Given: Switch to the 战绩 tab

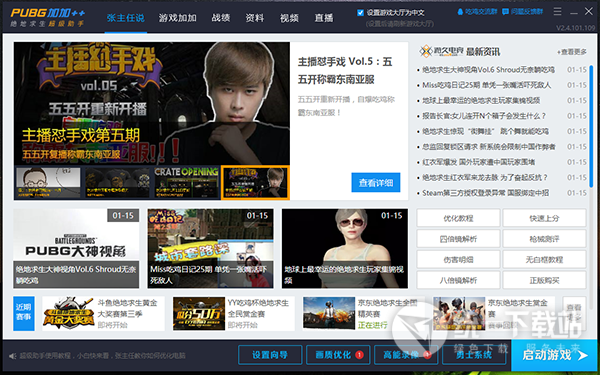Looking at the screenshot, I should click(221, 18).
